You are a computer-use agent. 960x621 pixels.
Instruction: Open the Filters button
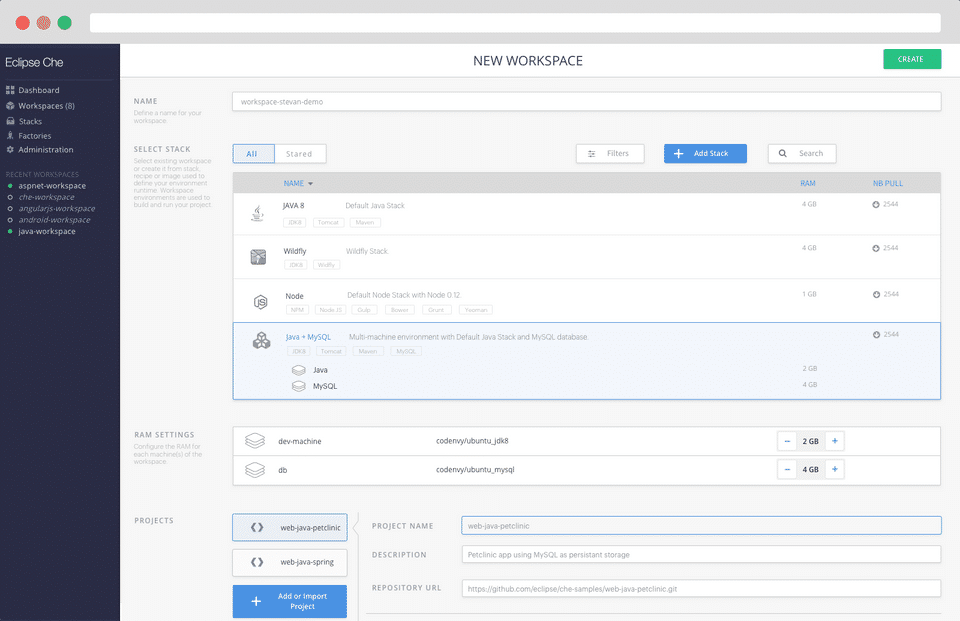(x=610, y=154)
